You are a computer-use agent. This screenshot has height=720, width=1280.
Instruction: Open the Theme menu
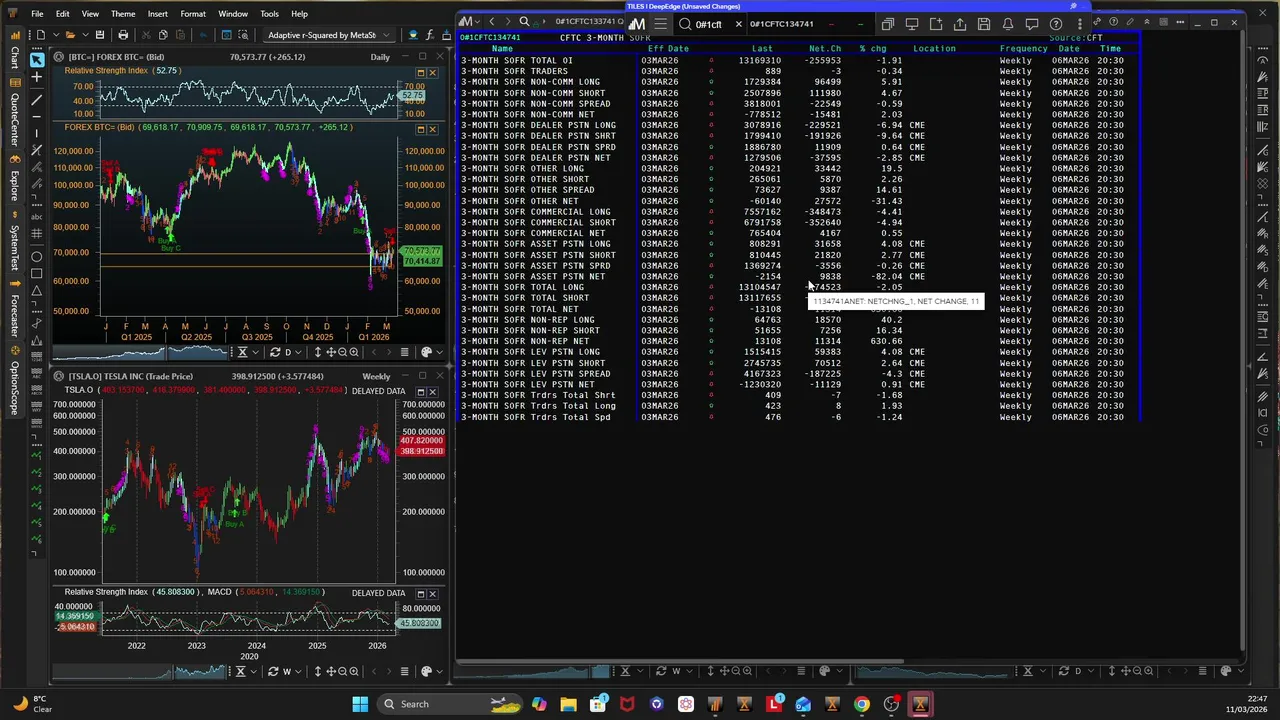123,14
